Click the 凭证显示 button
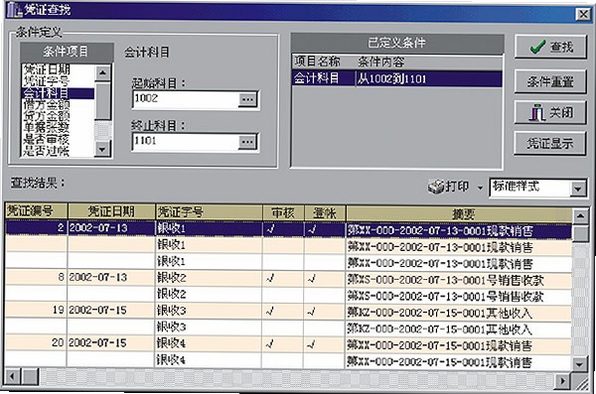This screenshot has height=394, width=596. pyautogui.click(x=550, y=143)
